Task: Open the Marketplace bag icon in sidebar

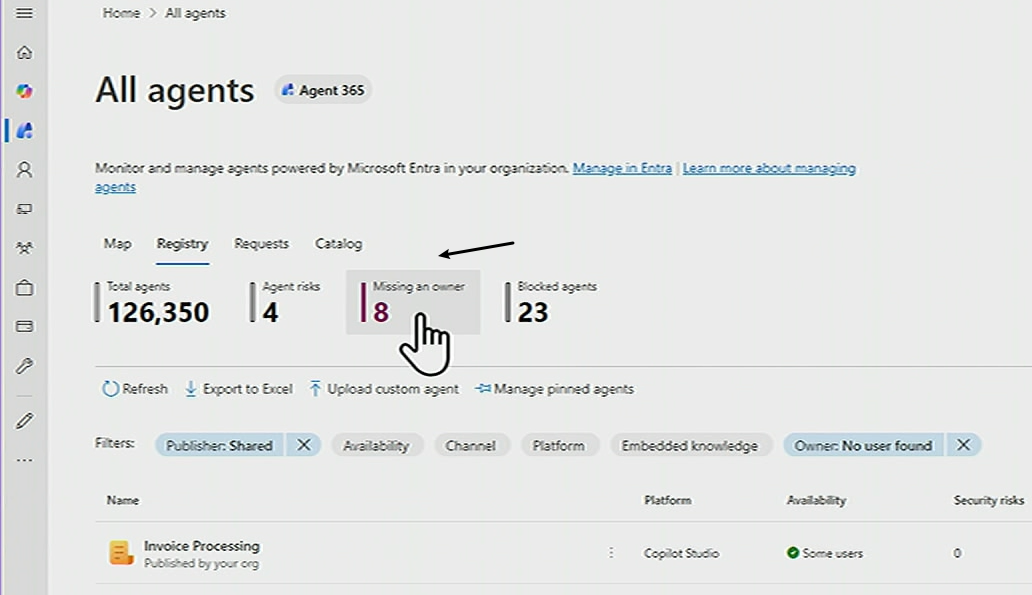Action: (24, 288)
